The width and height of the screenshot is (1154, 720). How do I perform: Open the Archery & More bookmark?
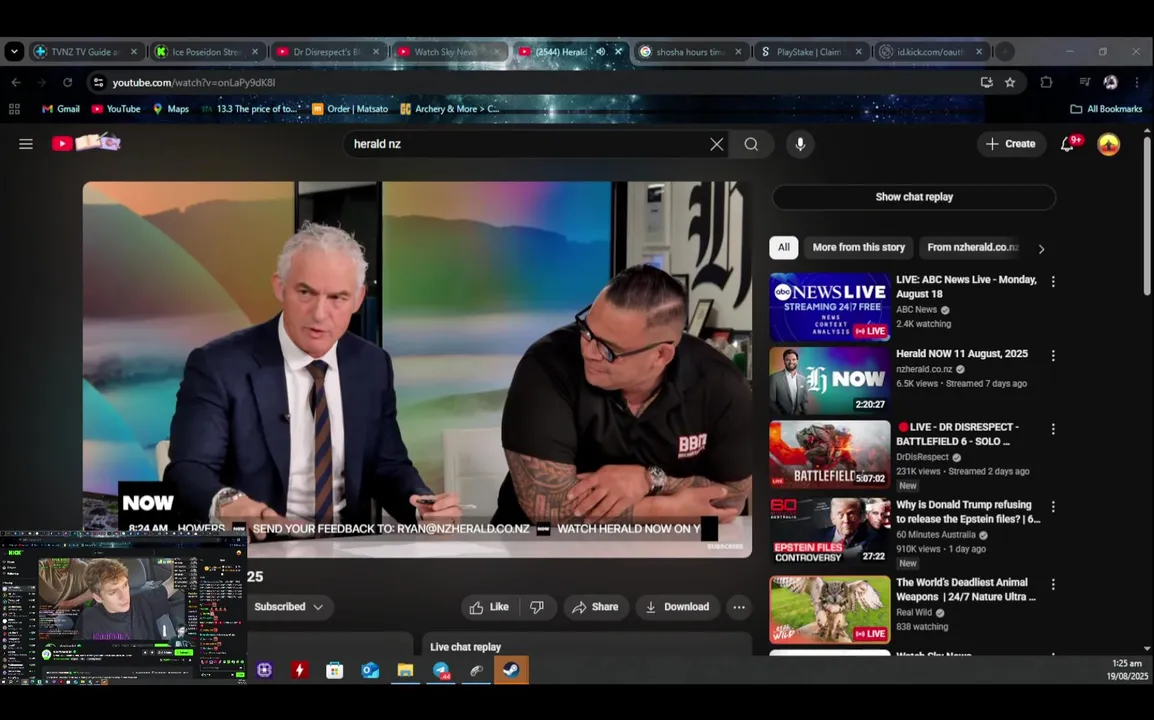(x=450, y=109)
